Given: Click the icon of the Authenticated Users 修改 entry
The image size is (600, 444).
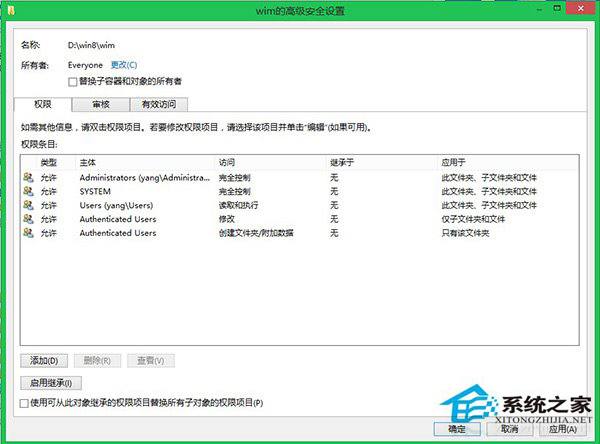Looking at the screenshot, I should pyautogui.click(x=27, y=219).
